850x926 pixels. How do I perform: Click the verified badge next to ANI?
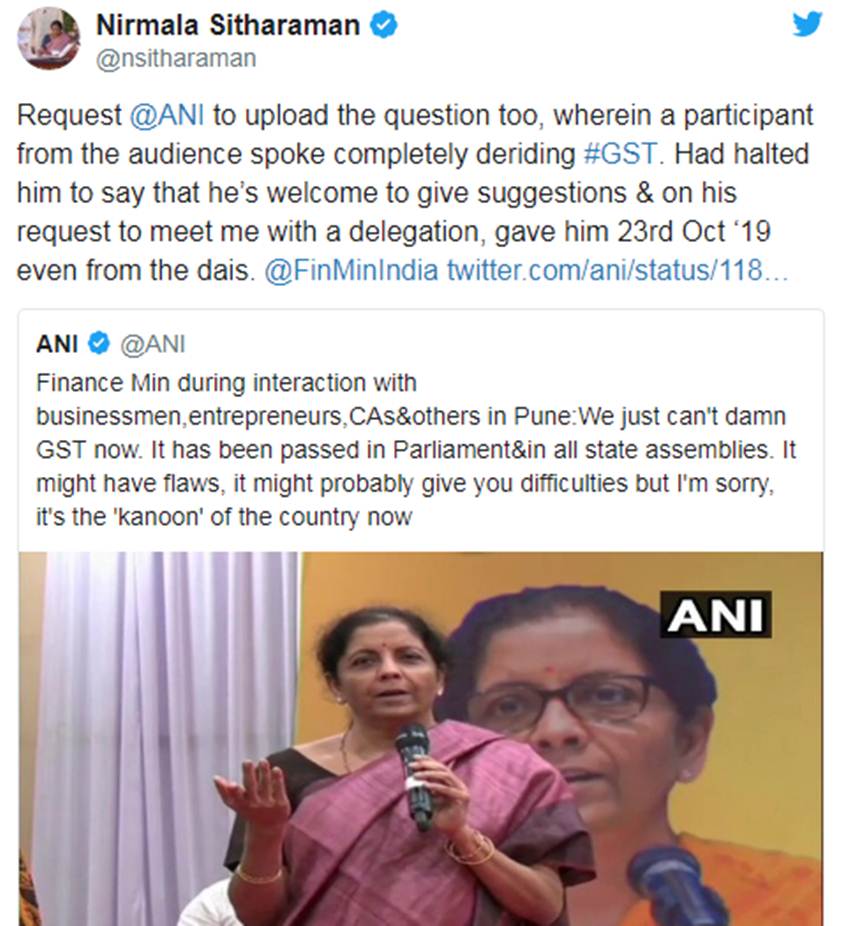pos(99,343)
